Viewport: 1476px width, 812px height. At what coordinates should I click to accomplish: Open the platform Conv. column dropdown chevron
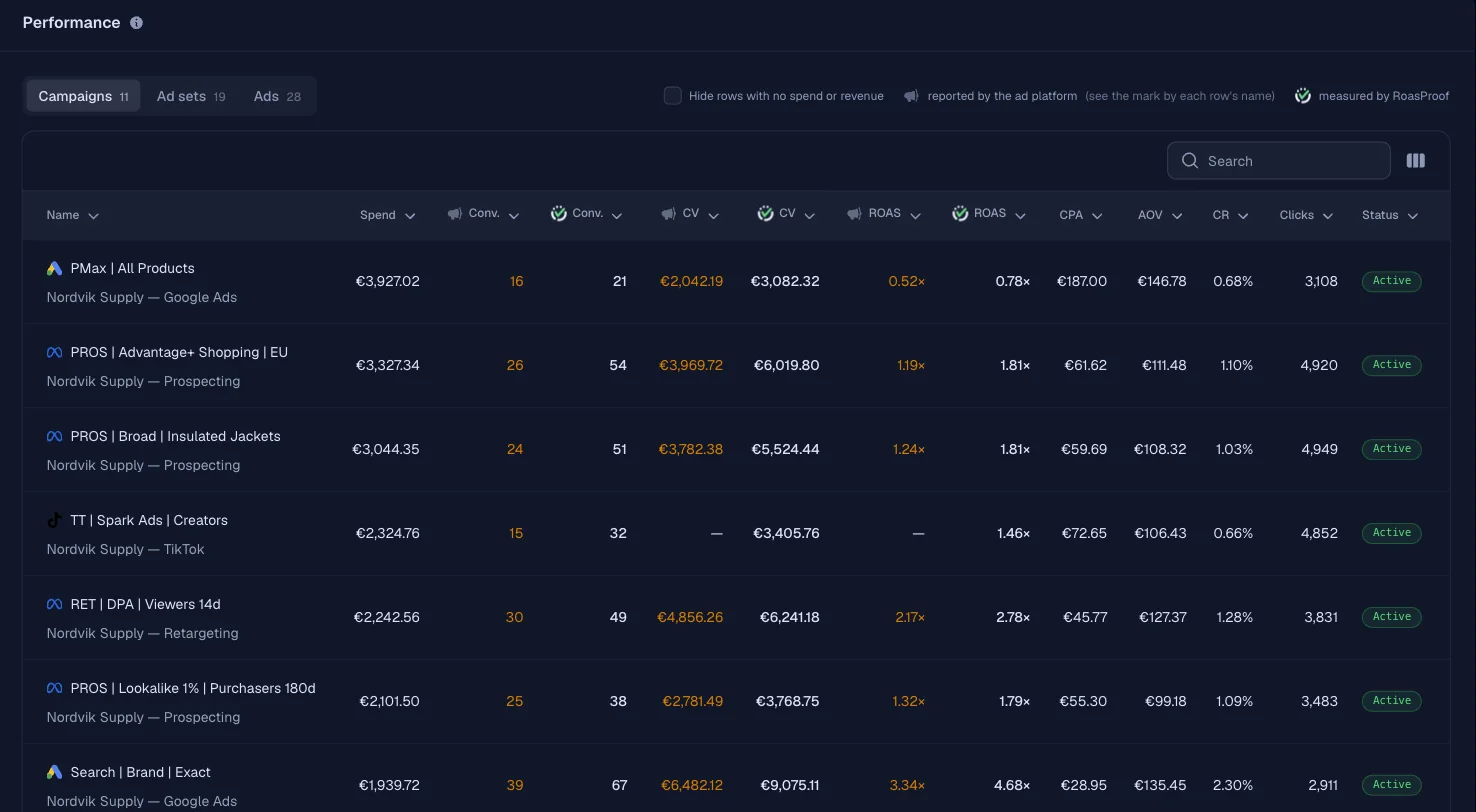(514, 216)
